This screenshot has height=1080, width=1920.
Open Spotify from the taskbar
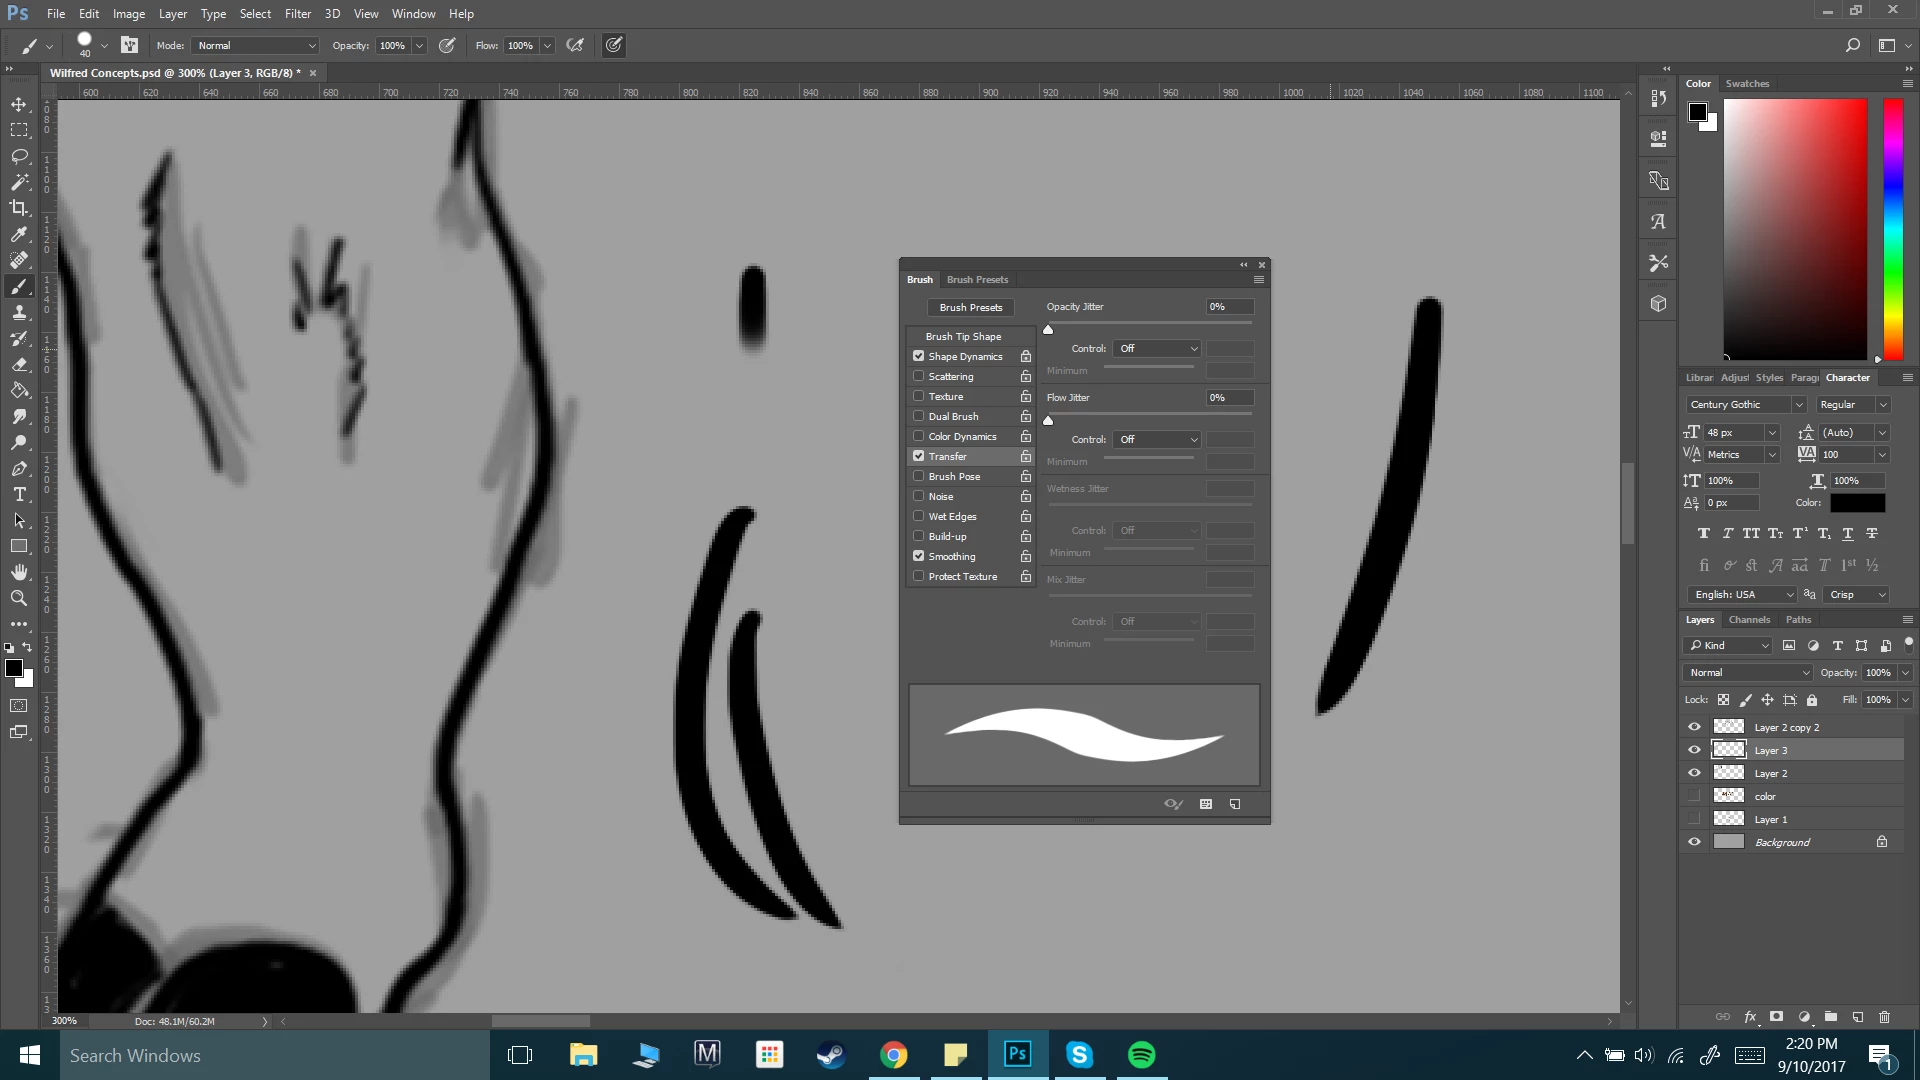click(x=1141, y=1055)
